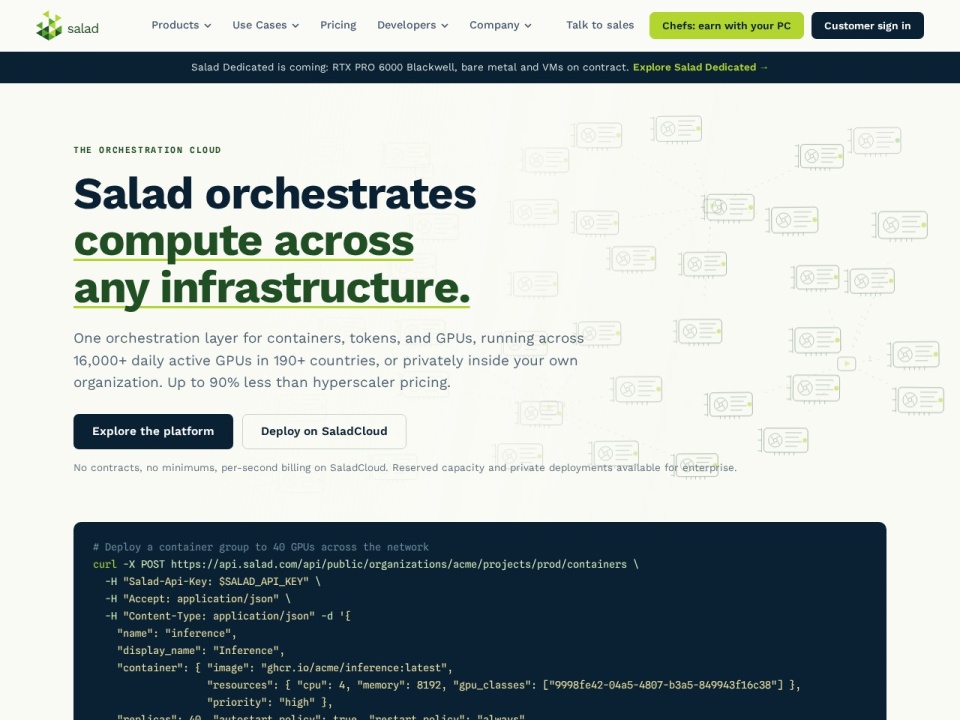Screen dimensions: 960x720
Task: Open the Use Cases dropdown
Action: coord(266,25)
